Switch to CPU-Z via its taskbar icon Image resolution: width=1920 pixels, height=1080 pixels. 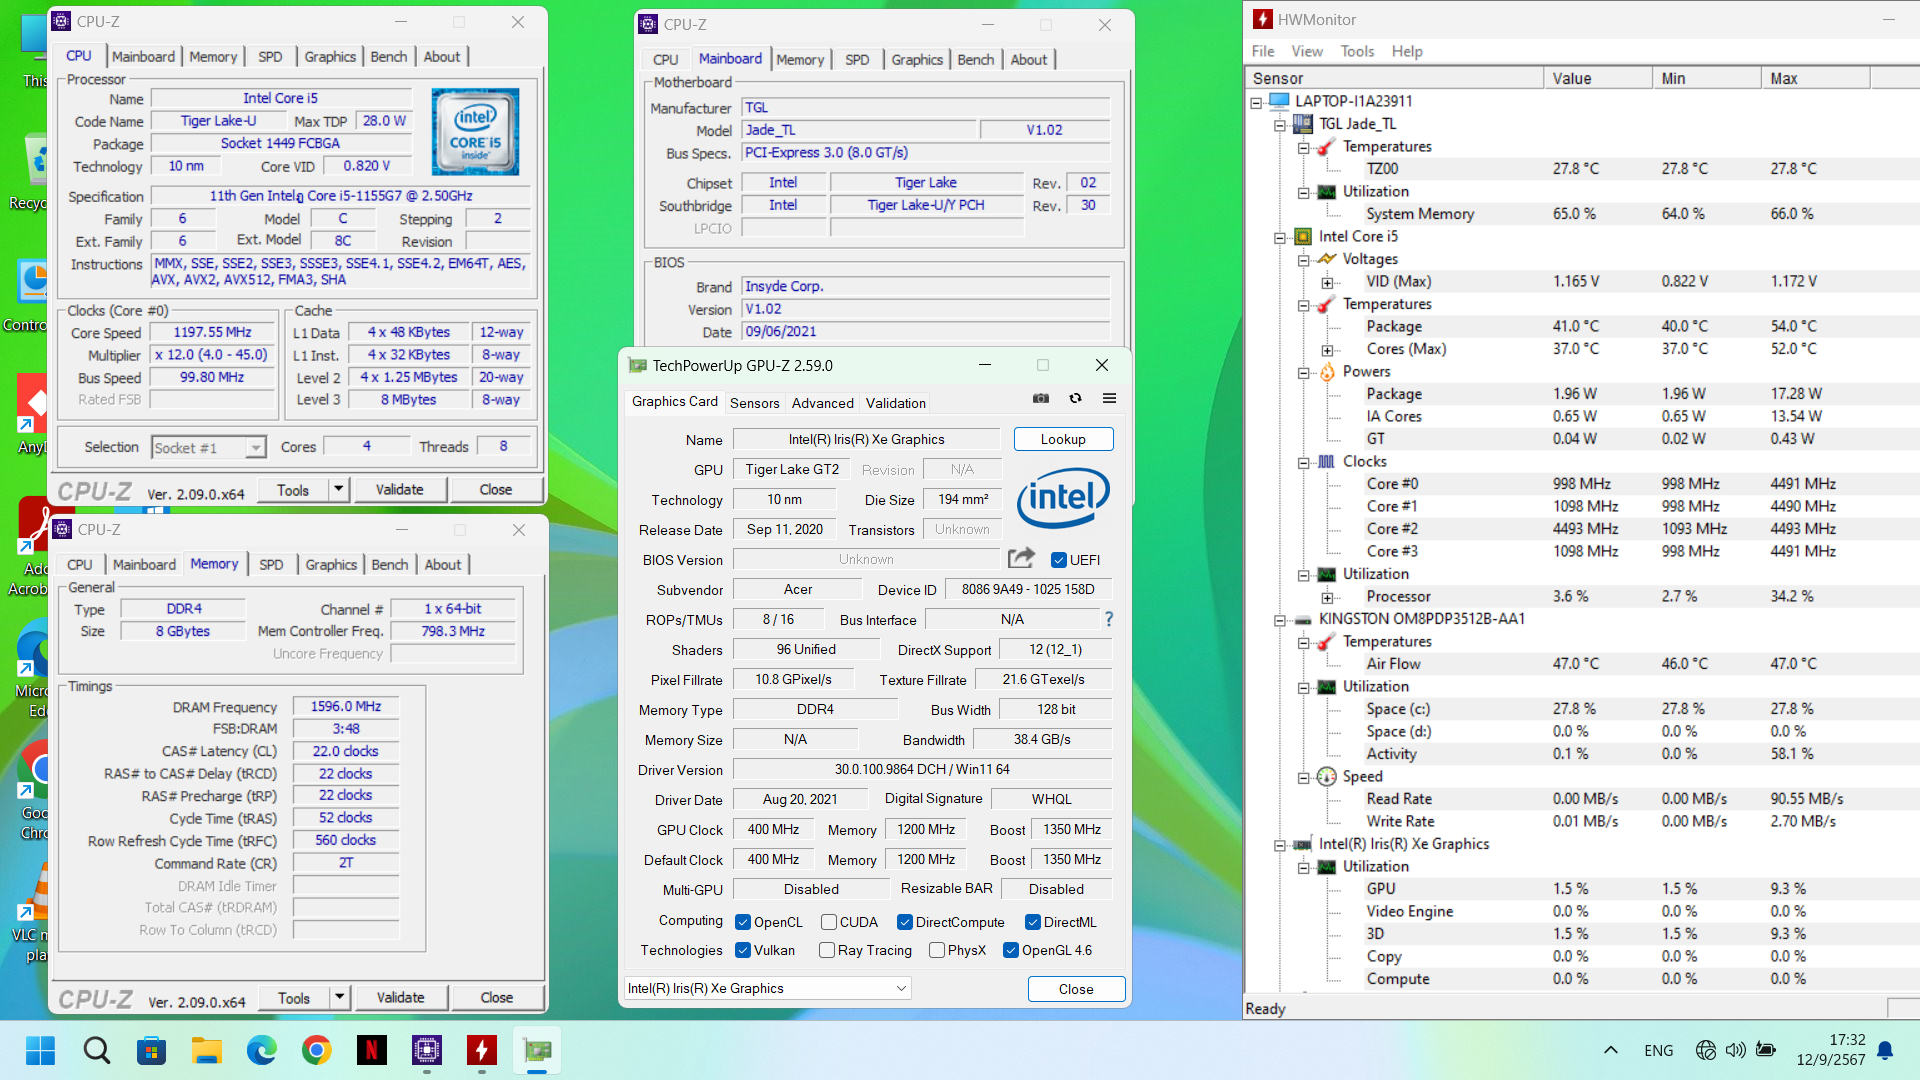pyautogui.click(x=427, y=1050)
